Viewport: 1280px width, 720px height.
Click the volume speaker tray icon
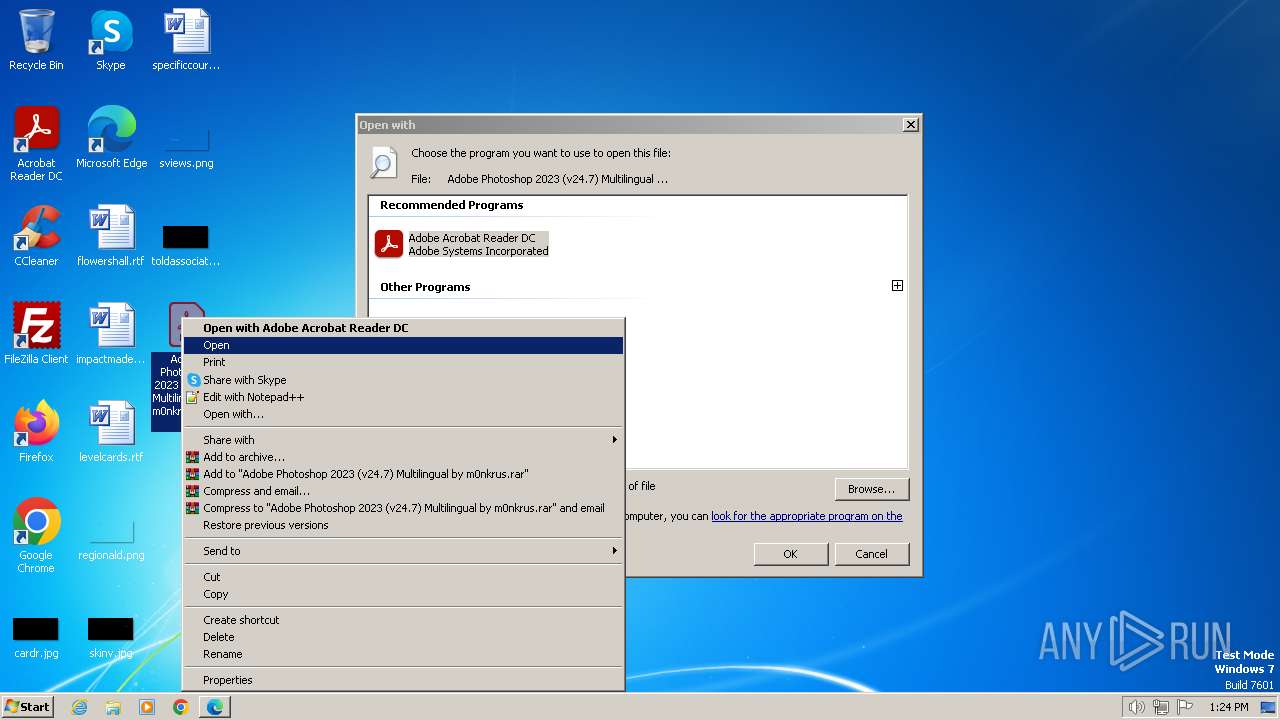[x=1137, y=707]
